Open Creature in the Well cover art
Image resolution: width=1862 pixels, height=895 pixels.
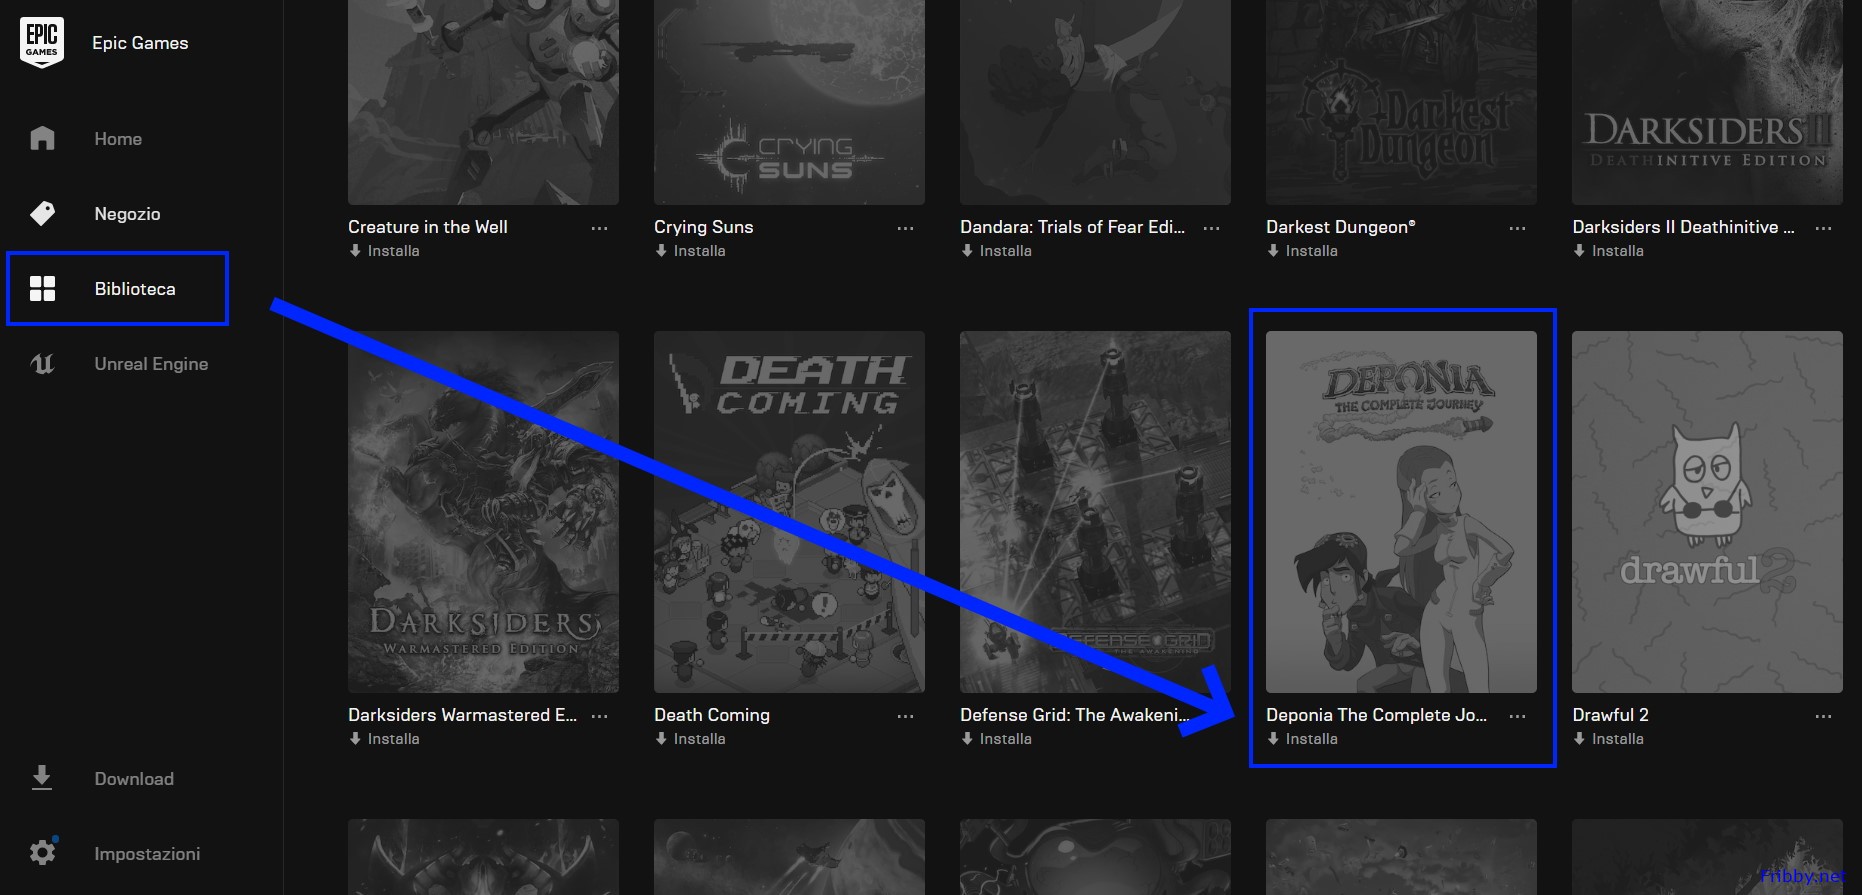coord(483,102)
